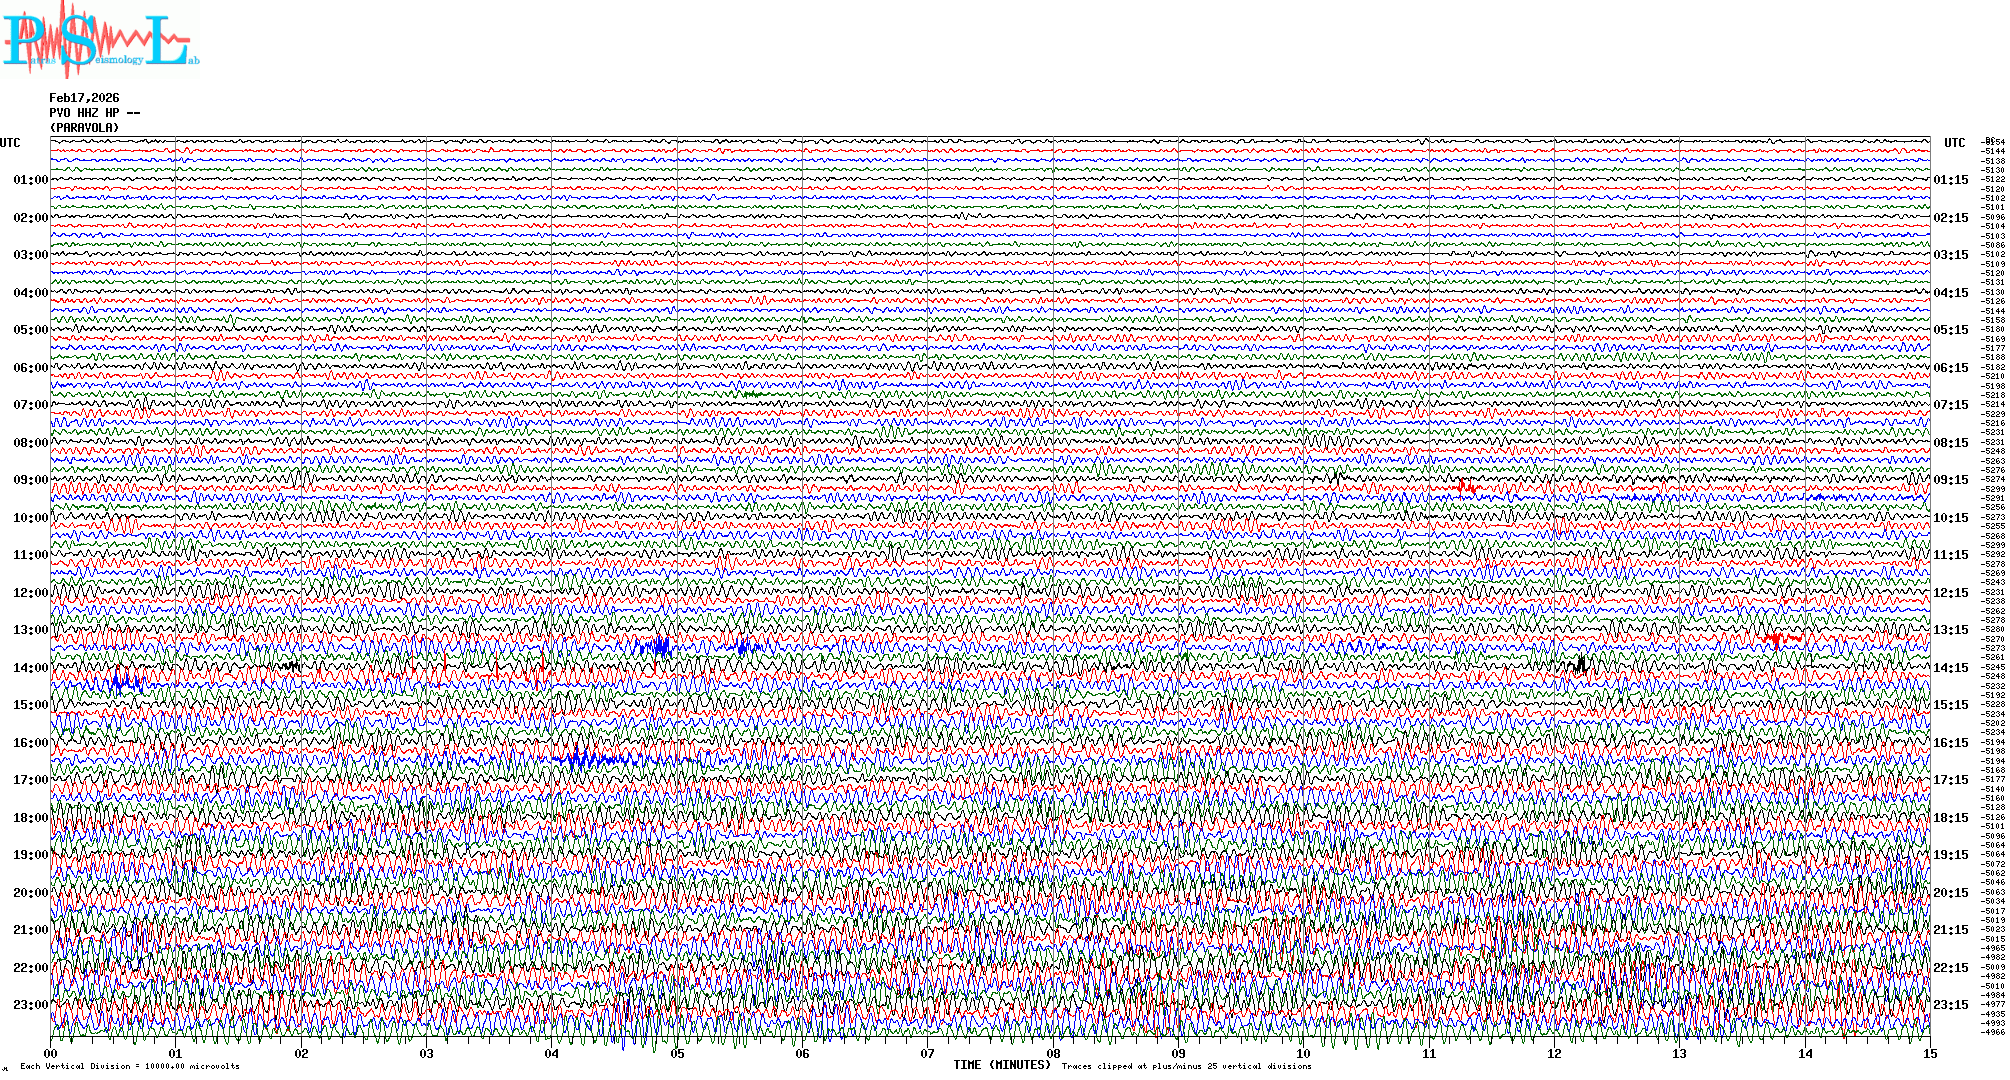Select the 01:00 hour label on left
Image resolution: width=2010 pixels, height=1080 pixels.
click(x=30, y=180)
